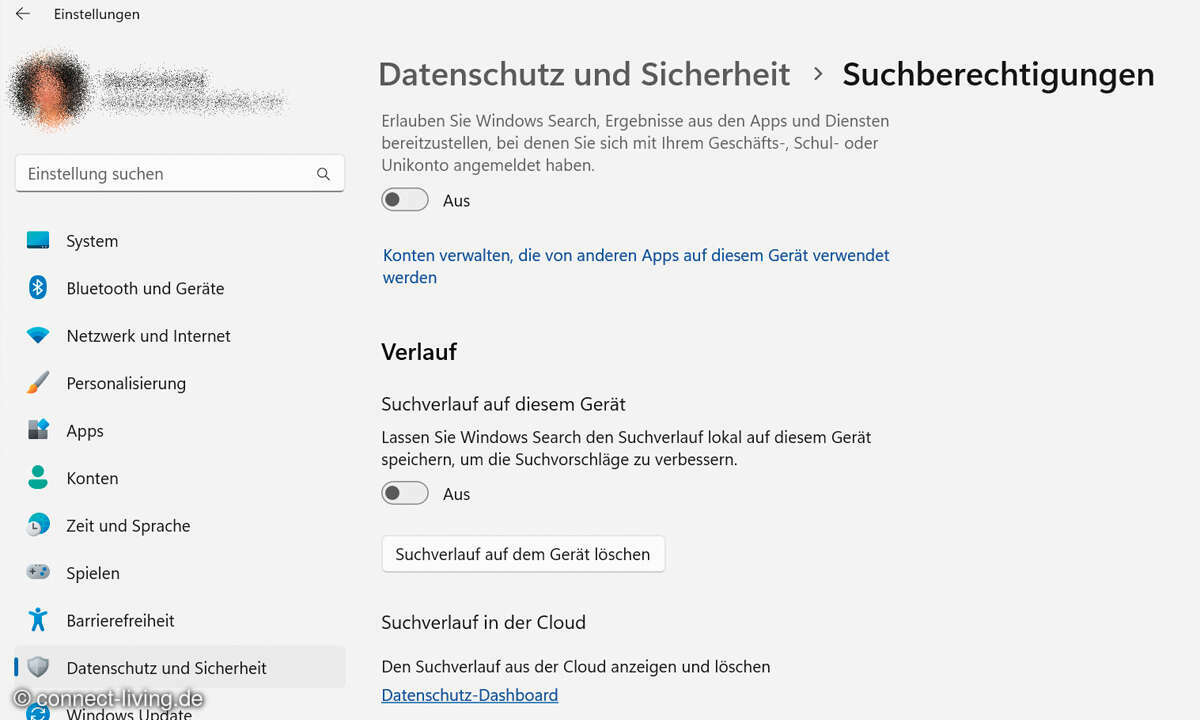Select Datenschutz und Sicherheit label
This screenshot has width=1200, height=720.
166,668
